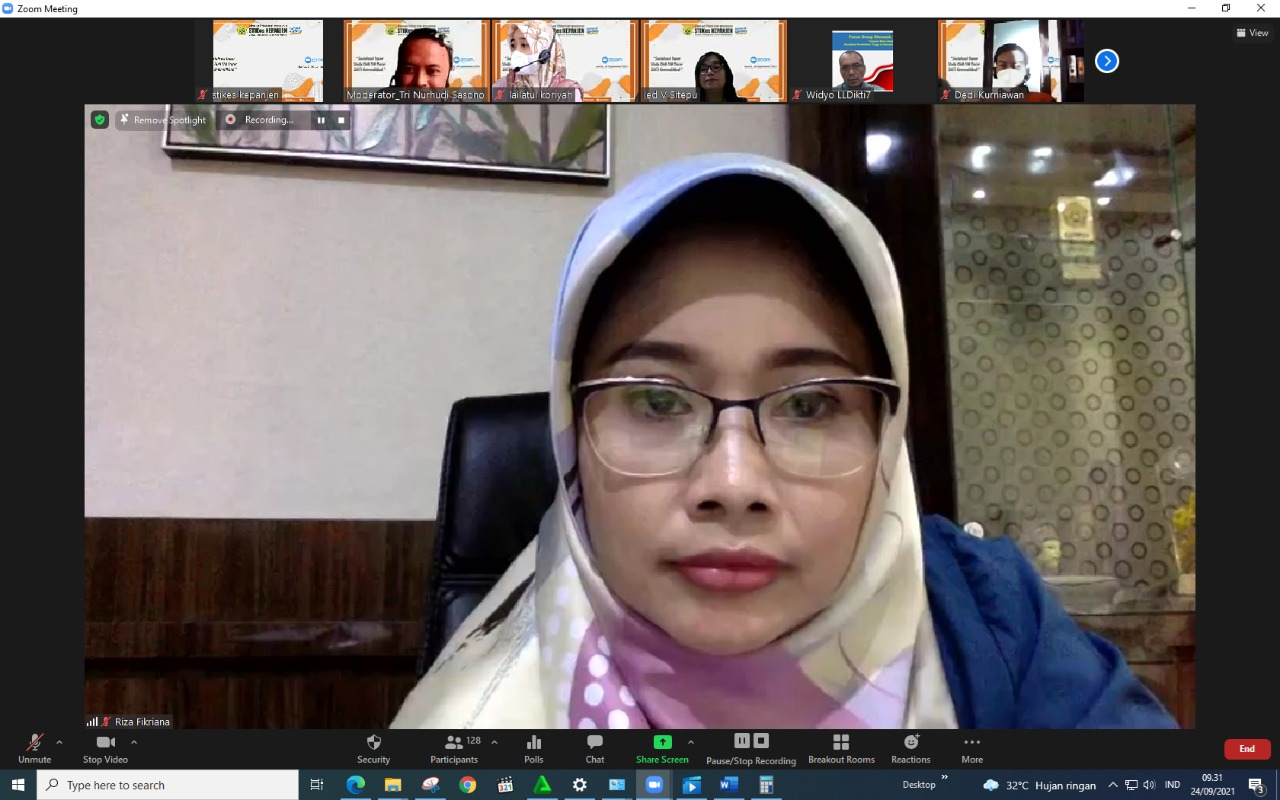
Task: Open the Reactions menu
Action: 910,748
